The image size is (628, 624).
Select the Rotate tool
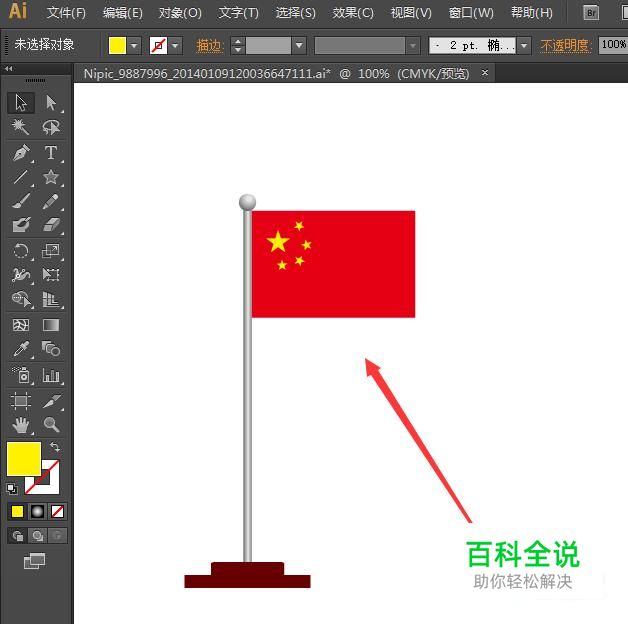(x=21, y=251)
